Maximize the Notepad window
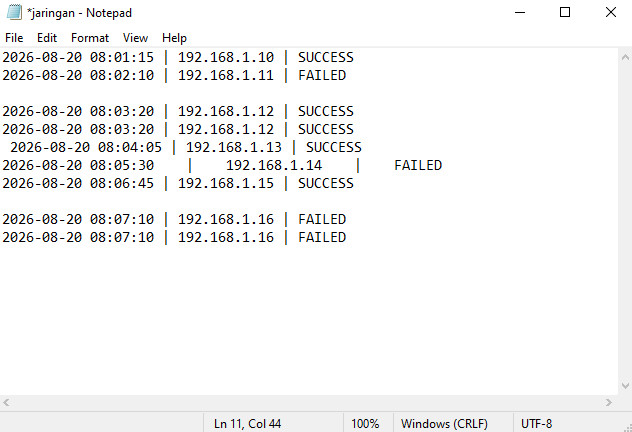Viewport: 632px width, 432px height. [x=565, y=12]
